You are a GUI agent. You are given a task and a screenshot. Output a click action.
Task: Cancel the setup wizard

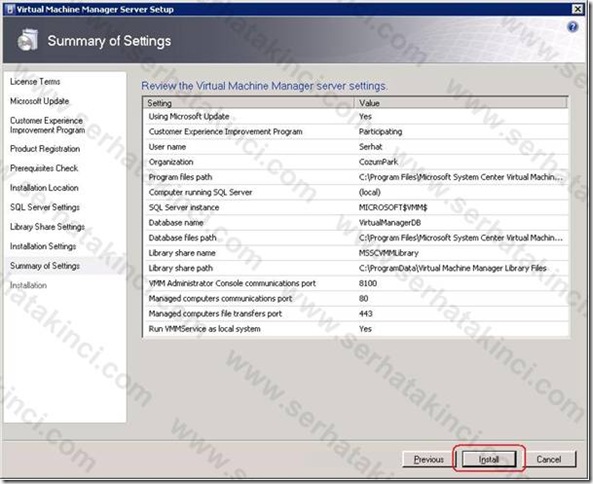548,459
